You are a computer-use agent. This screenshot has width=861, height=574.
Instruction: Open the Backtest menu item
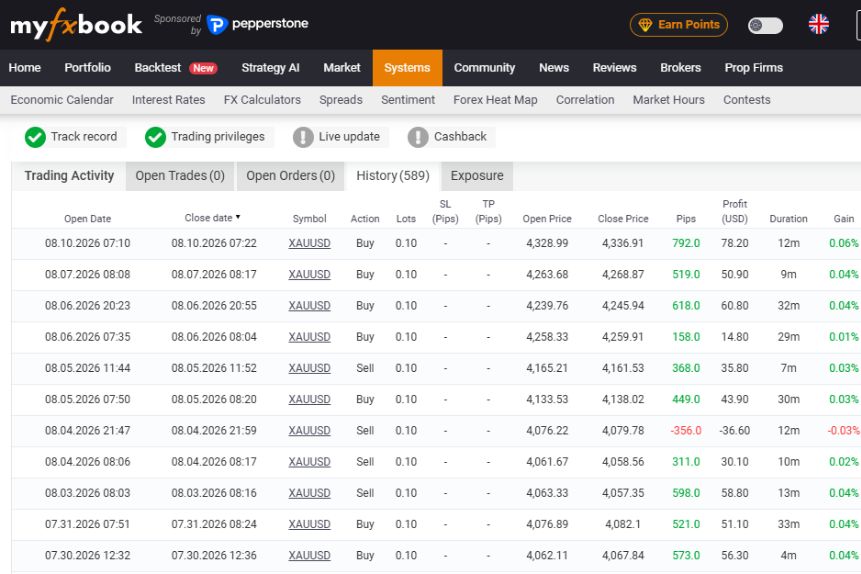click(x=158, y=68)
